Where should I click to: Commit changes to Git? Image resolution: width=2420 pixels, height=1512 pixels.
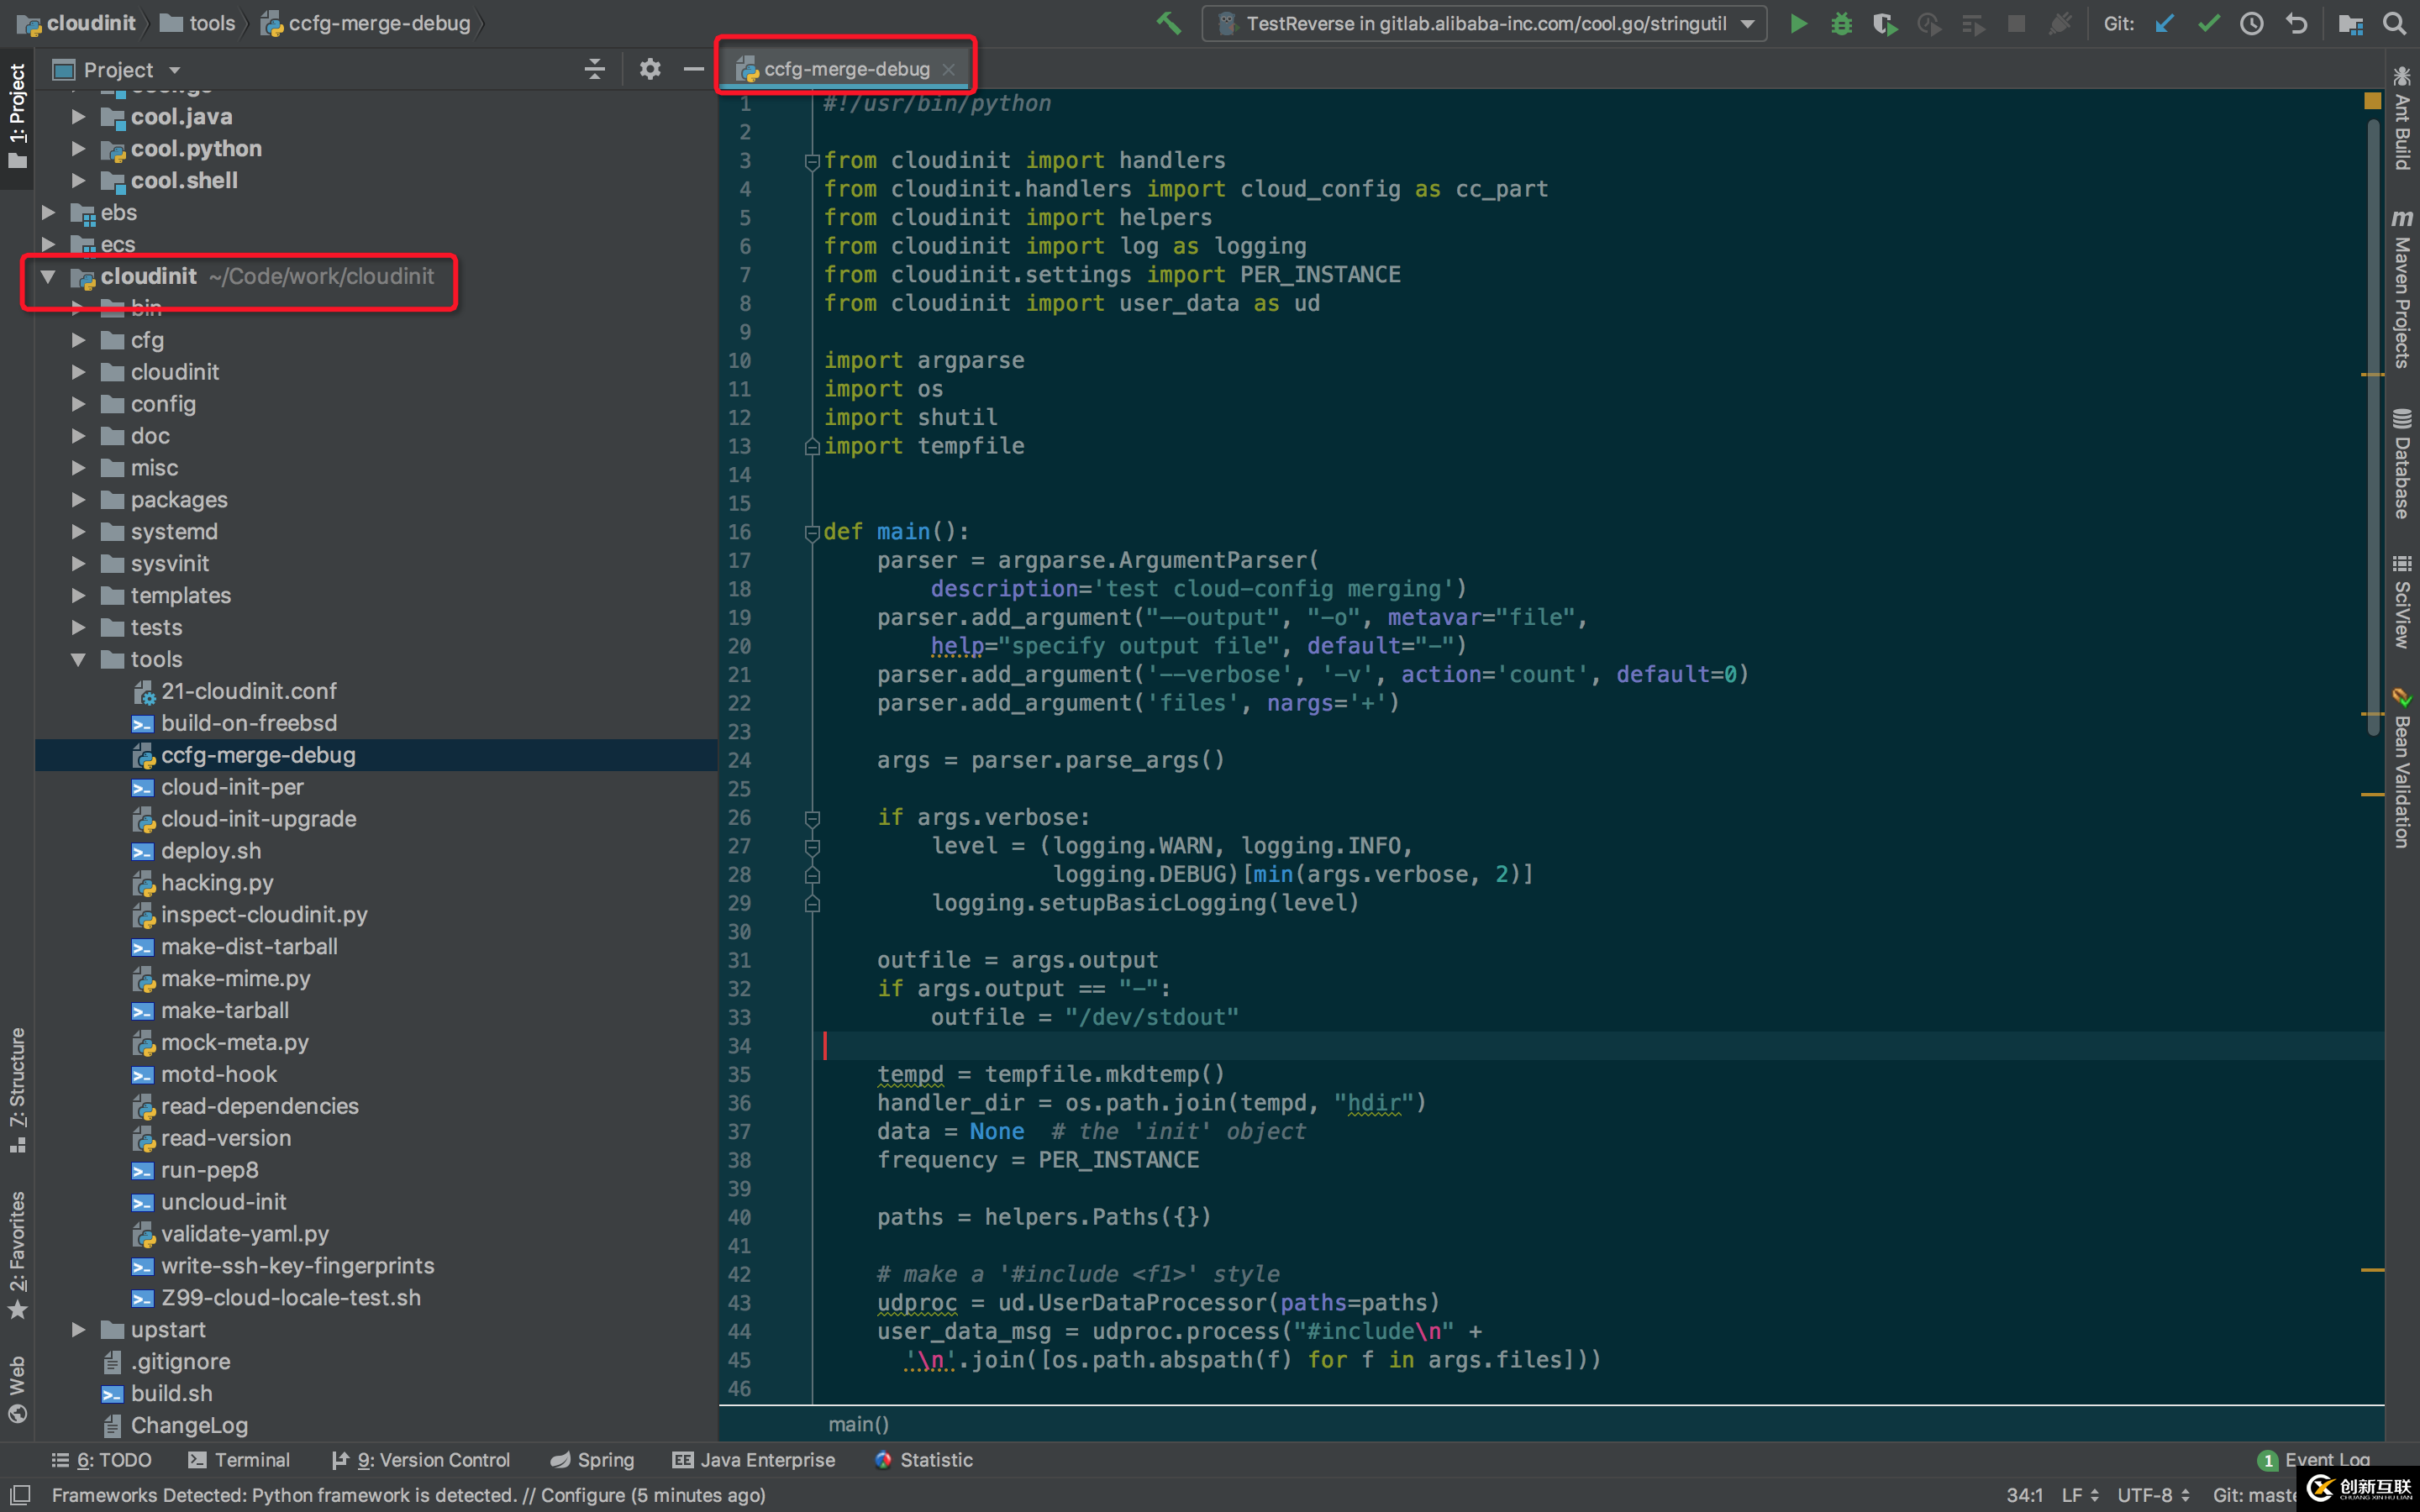pyautogui.click(x=2209, y=23)
